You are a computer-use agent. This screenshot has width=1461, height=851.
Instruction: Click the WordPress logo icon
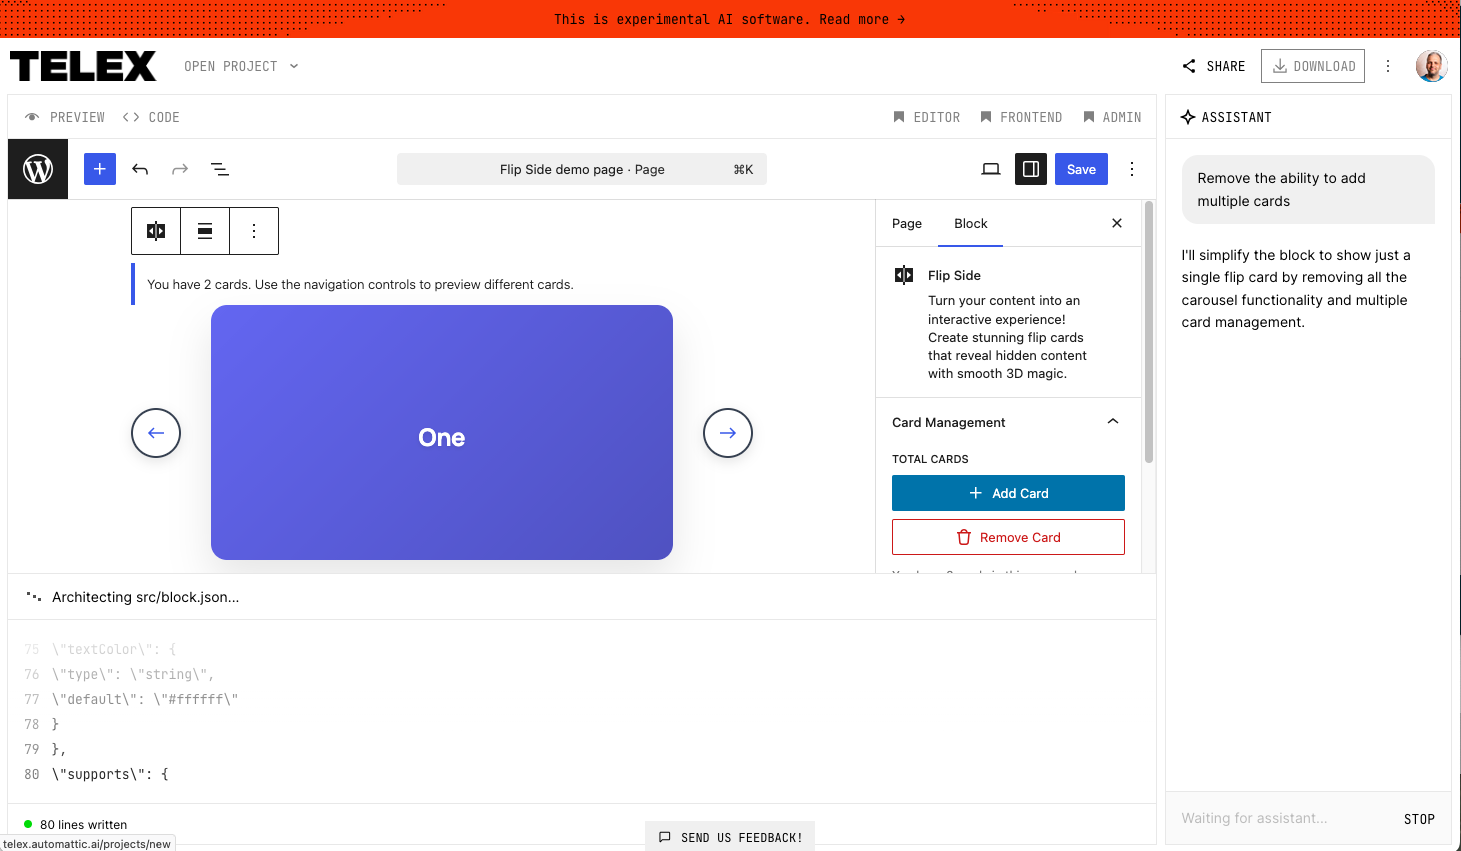point(37,168)
